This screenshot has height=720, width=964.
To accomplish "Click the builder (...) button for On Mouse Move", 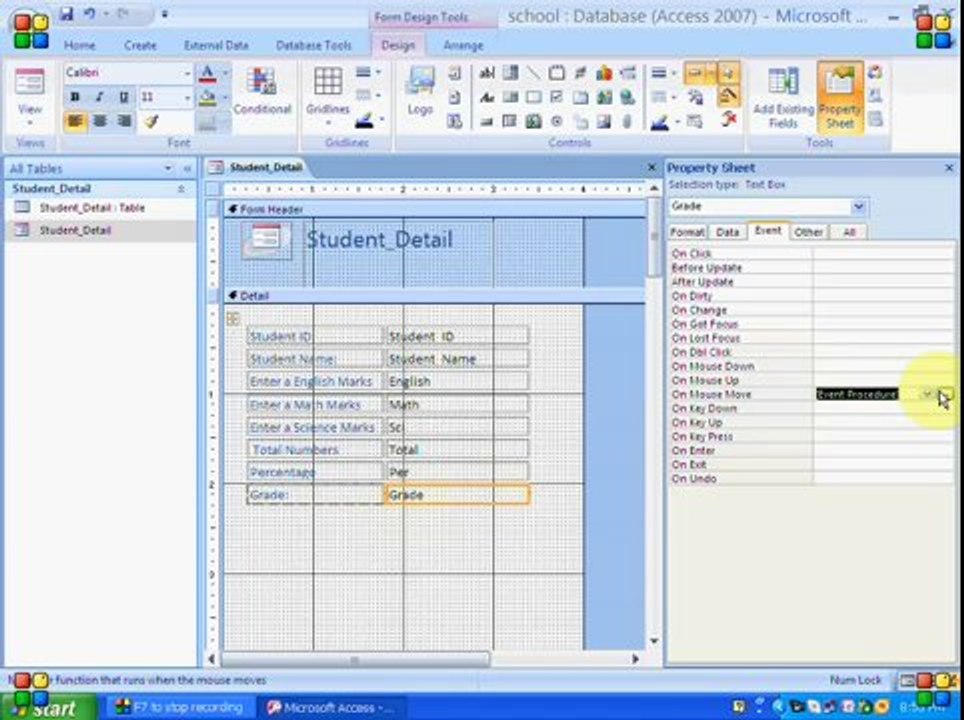I will [946, 394].
